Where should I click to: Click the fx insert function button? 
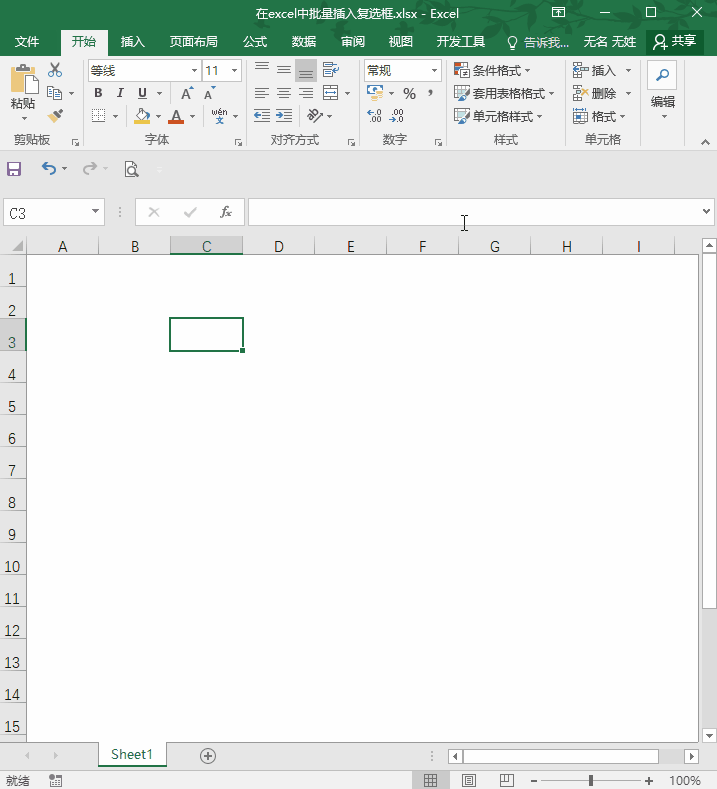click(226, 212)
